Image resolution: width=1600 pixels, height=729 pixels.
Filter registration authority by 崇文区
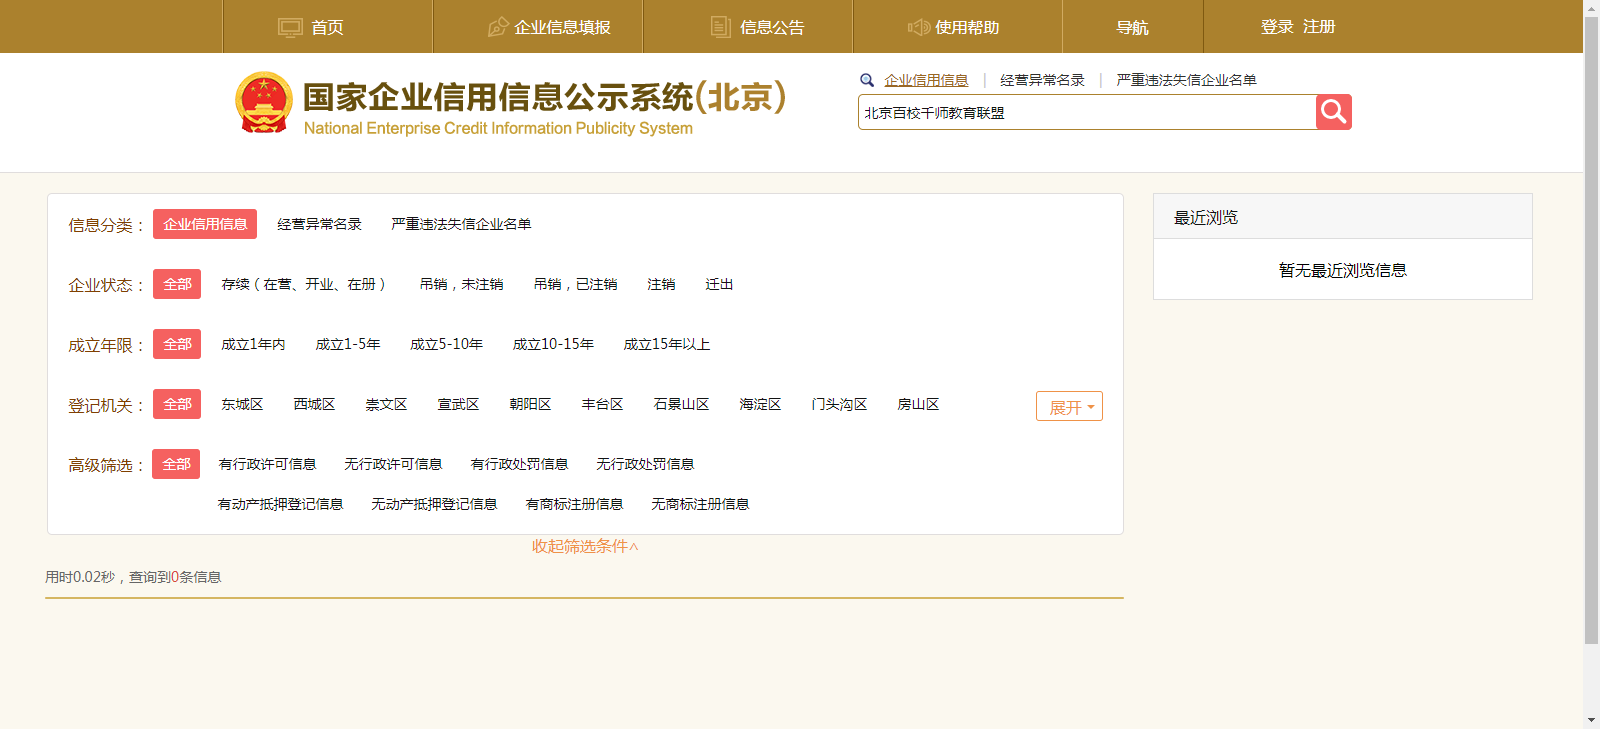click(386, 404)
